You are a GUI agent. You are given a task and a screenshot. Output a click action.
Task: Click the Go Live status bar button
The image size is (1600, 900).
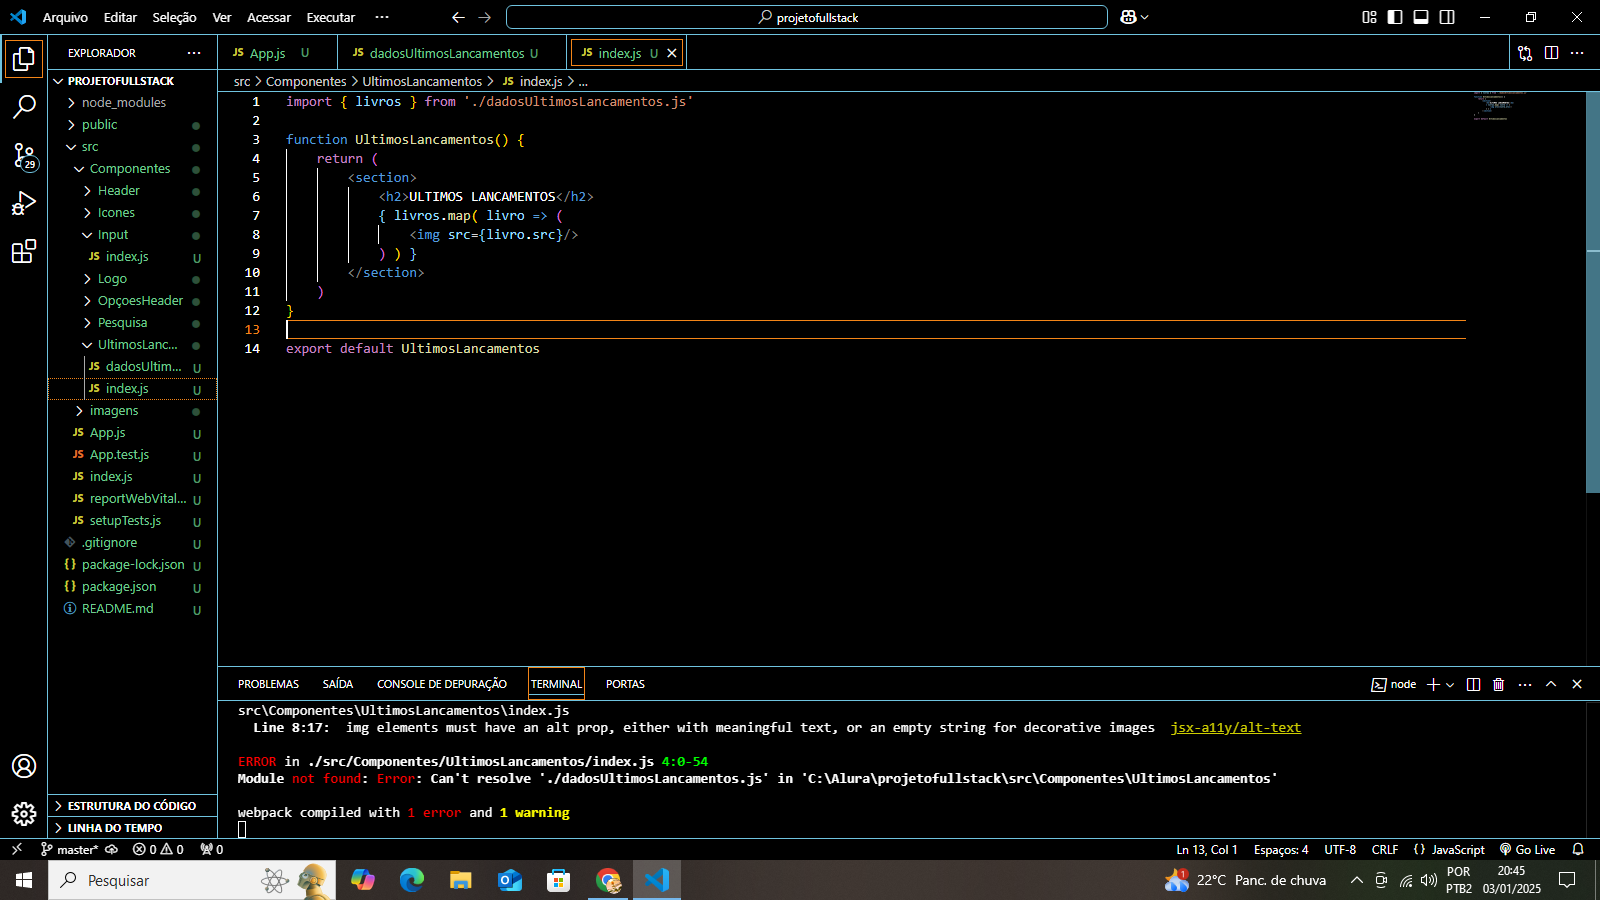1527,849
